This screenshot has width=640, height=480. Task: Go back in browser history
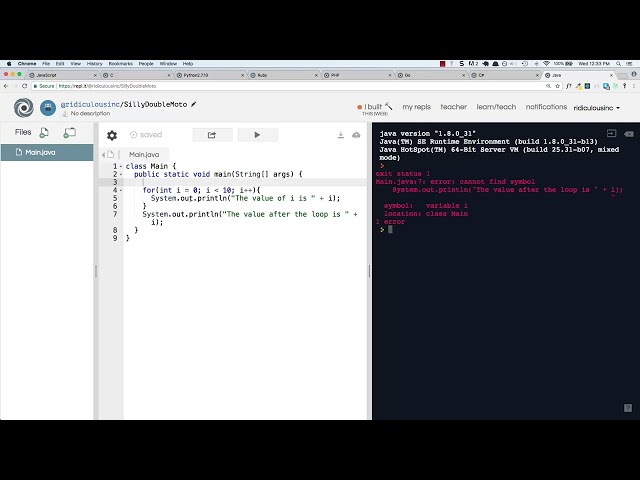pyautogui.click(x=6, y=86)
